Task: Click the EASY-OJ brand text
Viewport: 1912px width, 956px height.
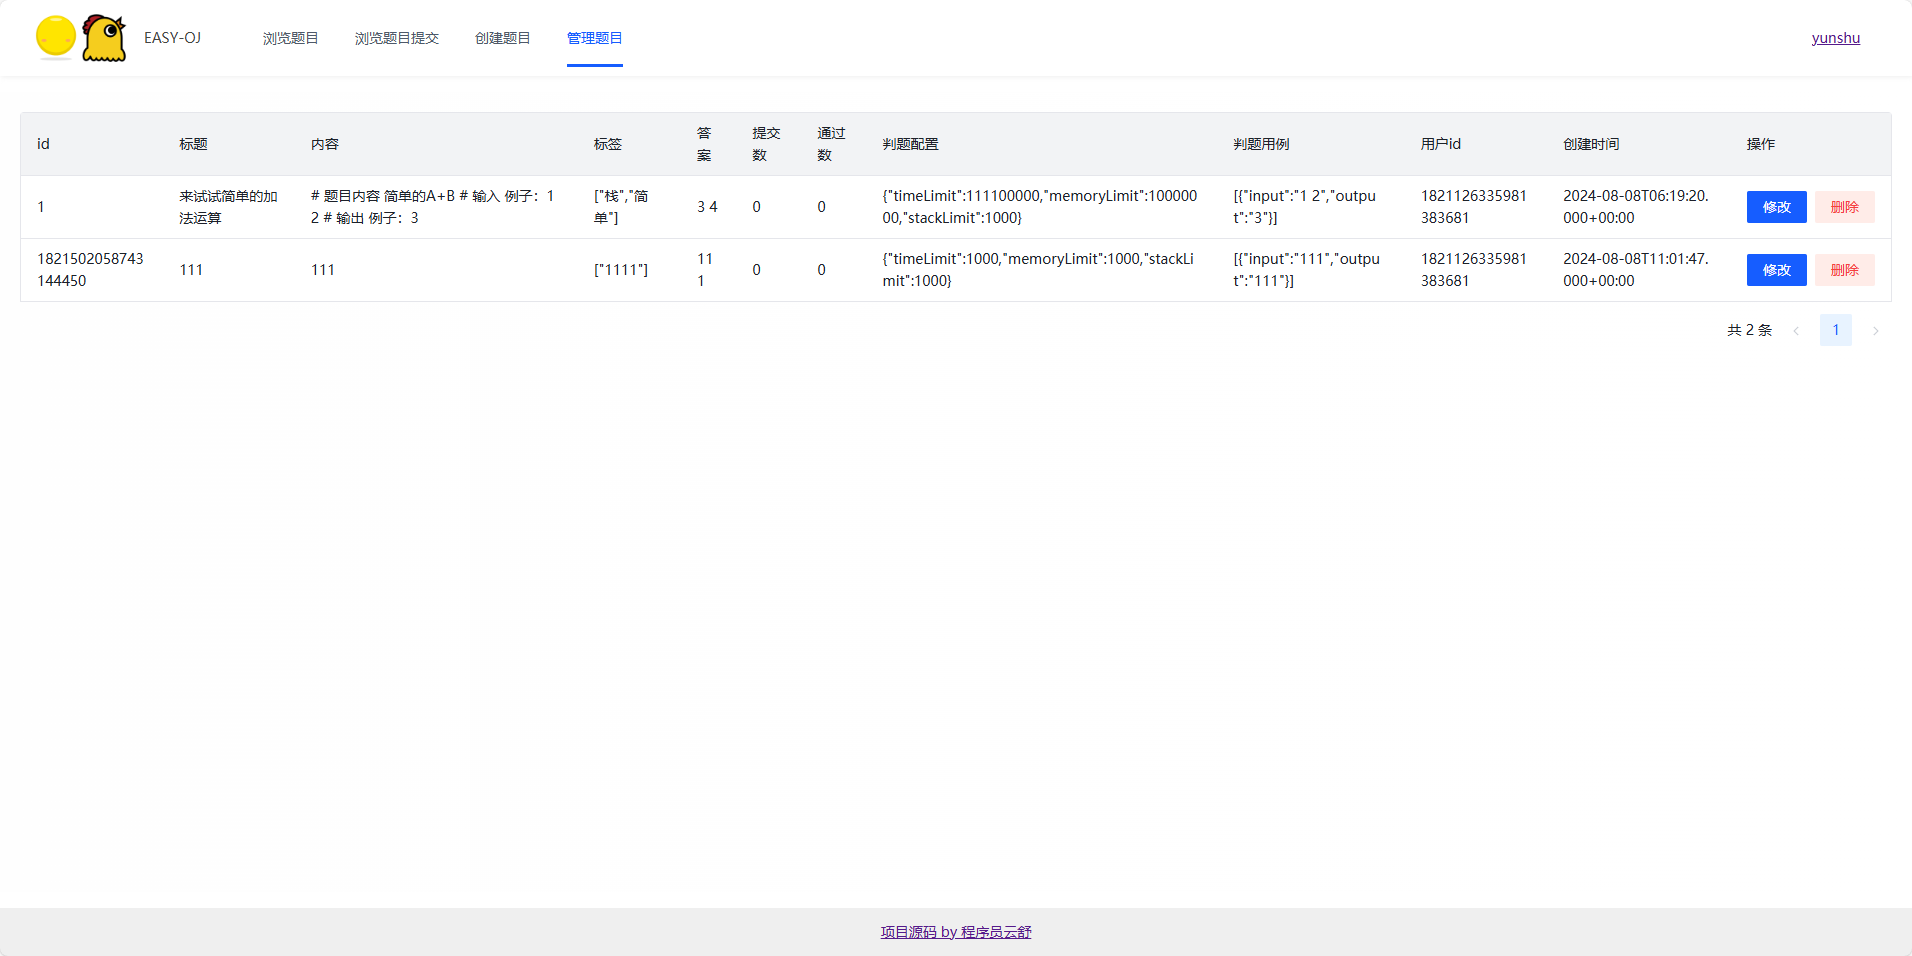Action: pos(173,38)
